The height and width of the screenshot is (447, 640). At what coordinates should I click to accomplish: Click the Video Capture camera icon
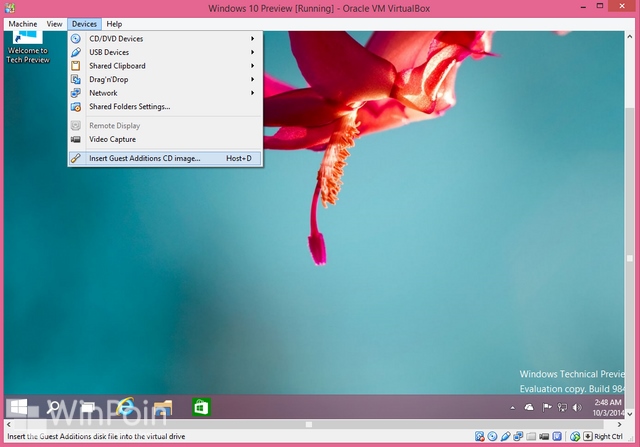[76, 139]
